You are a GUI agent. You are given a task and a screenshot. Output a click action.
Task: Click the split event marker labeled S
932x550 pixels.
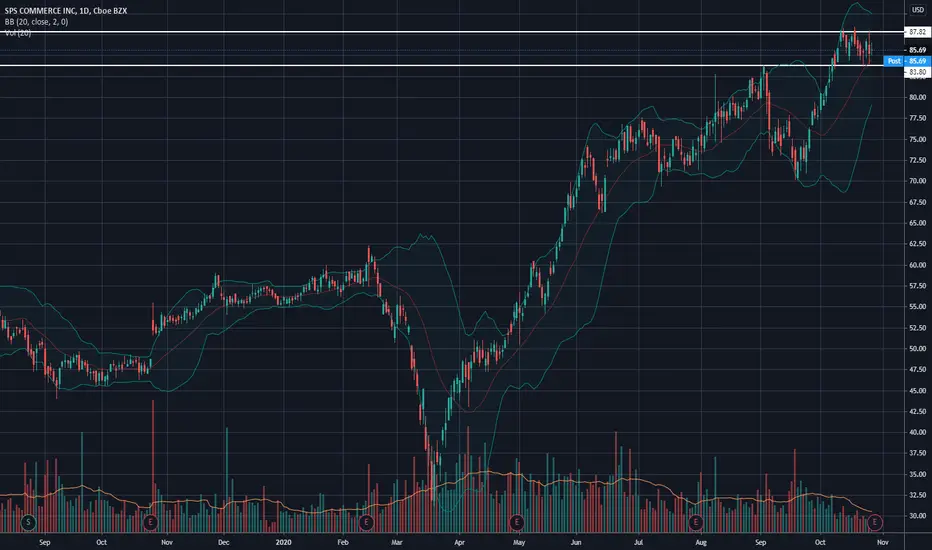coord(28,523)
